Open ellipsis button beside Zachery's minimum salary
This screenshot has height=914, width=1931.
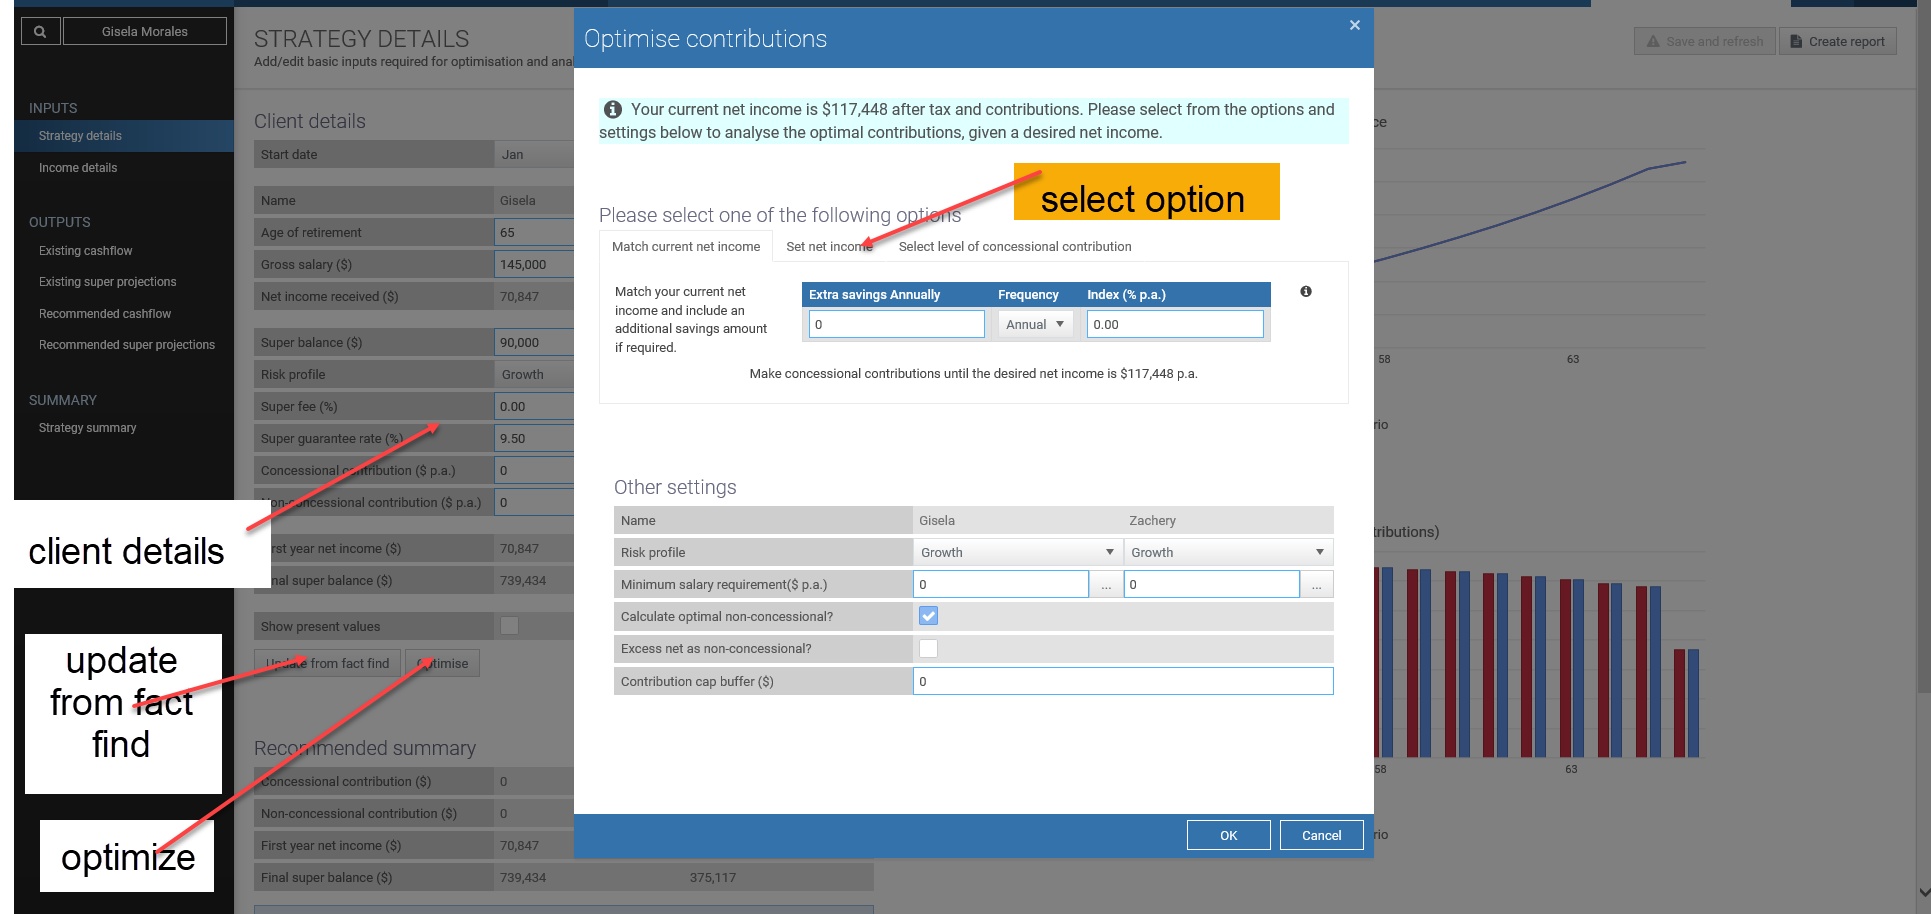coord(1316,584)
